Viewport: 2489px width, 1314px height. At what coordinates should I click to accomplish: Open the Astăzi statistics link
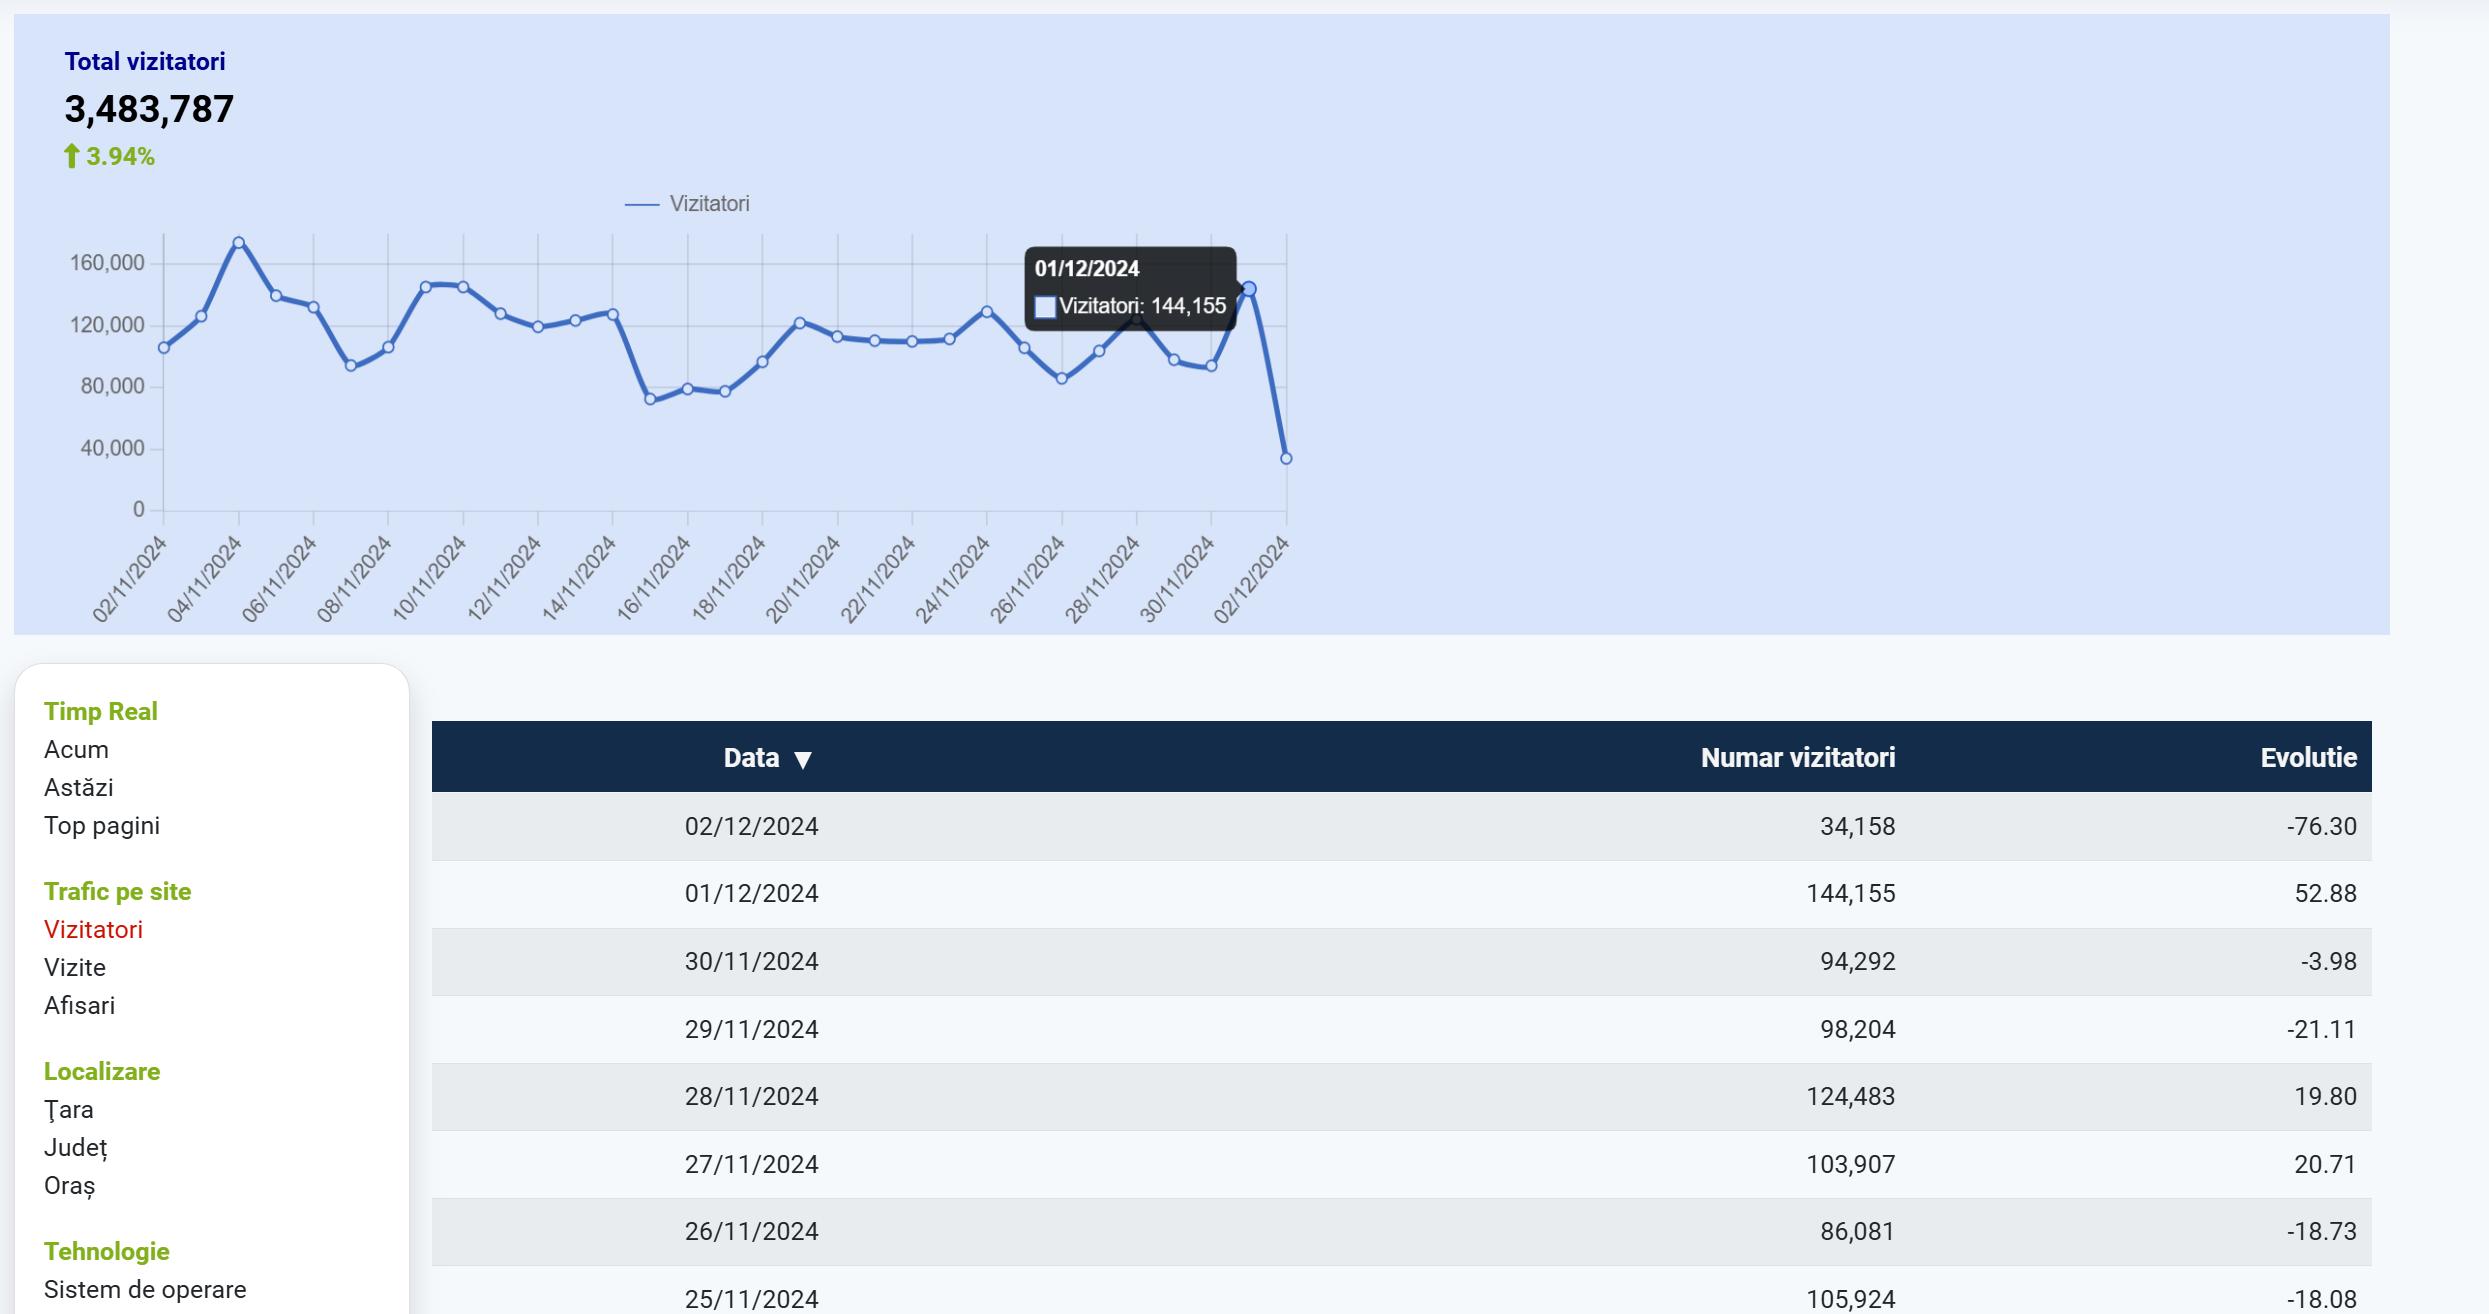tap(78, 787)
